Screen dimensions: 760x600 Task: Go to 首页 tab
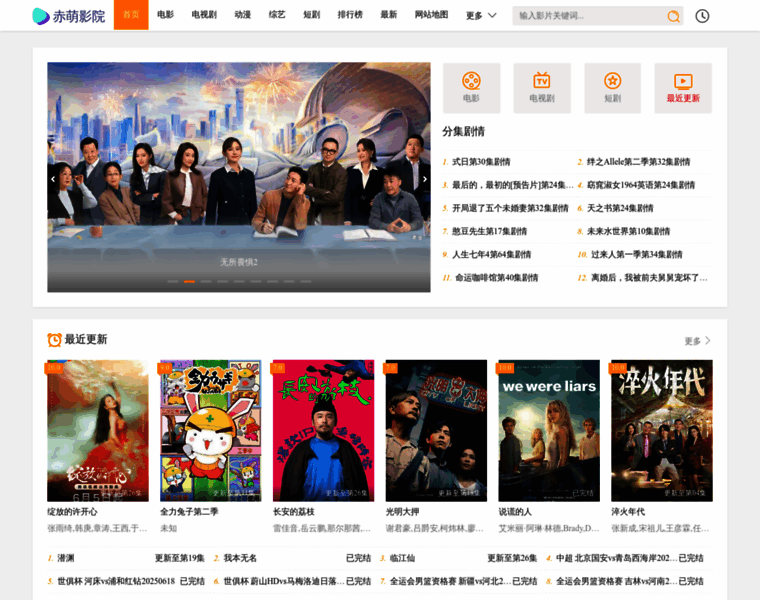[x=131, y=15]
